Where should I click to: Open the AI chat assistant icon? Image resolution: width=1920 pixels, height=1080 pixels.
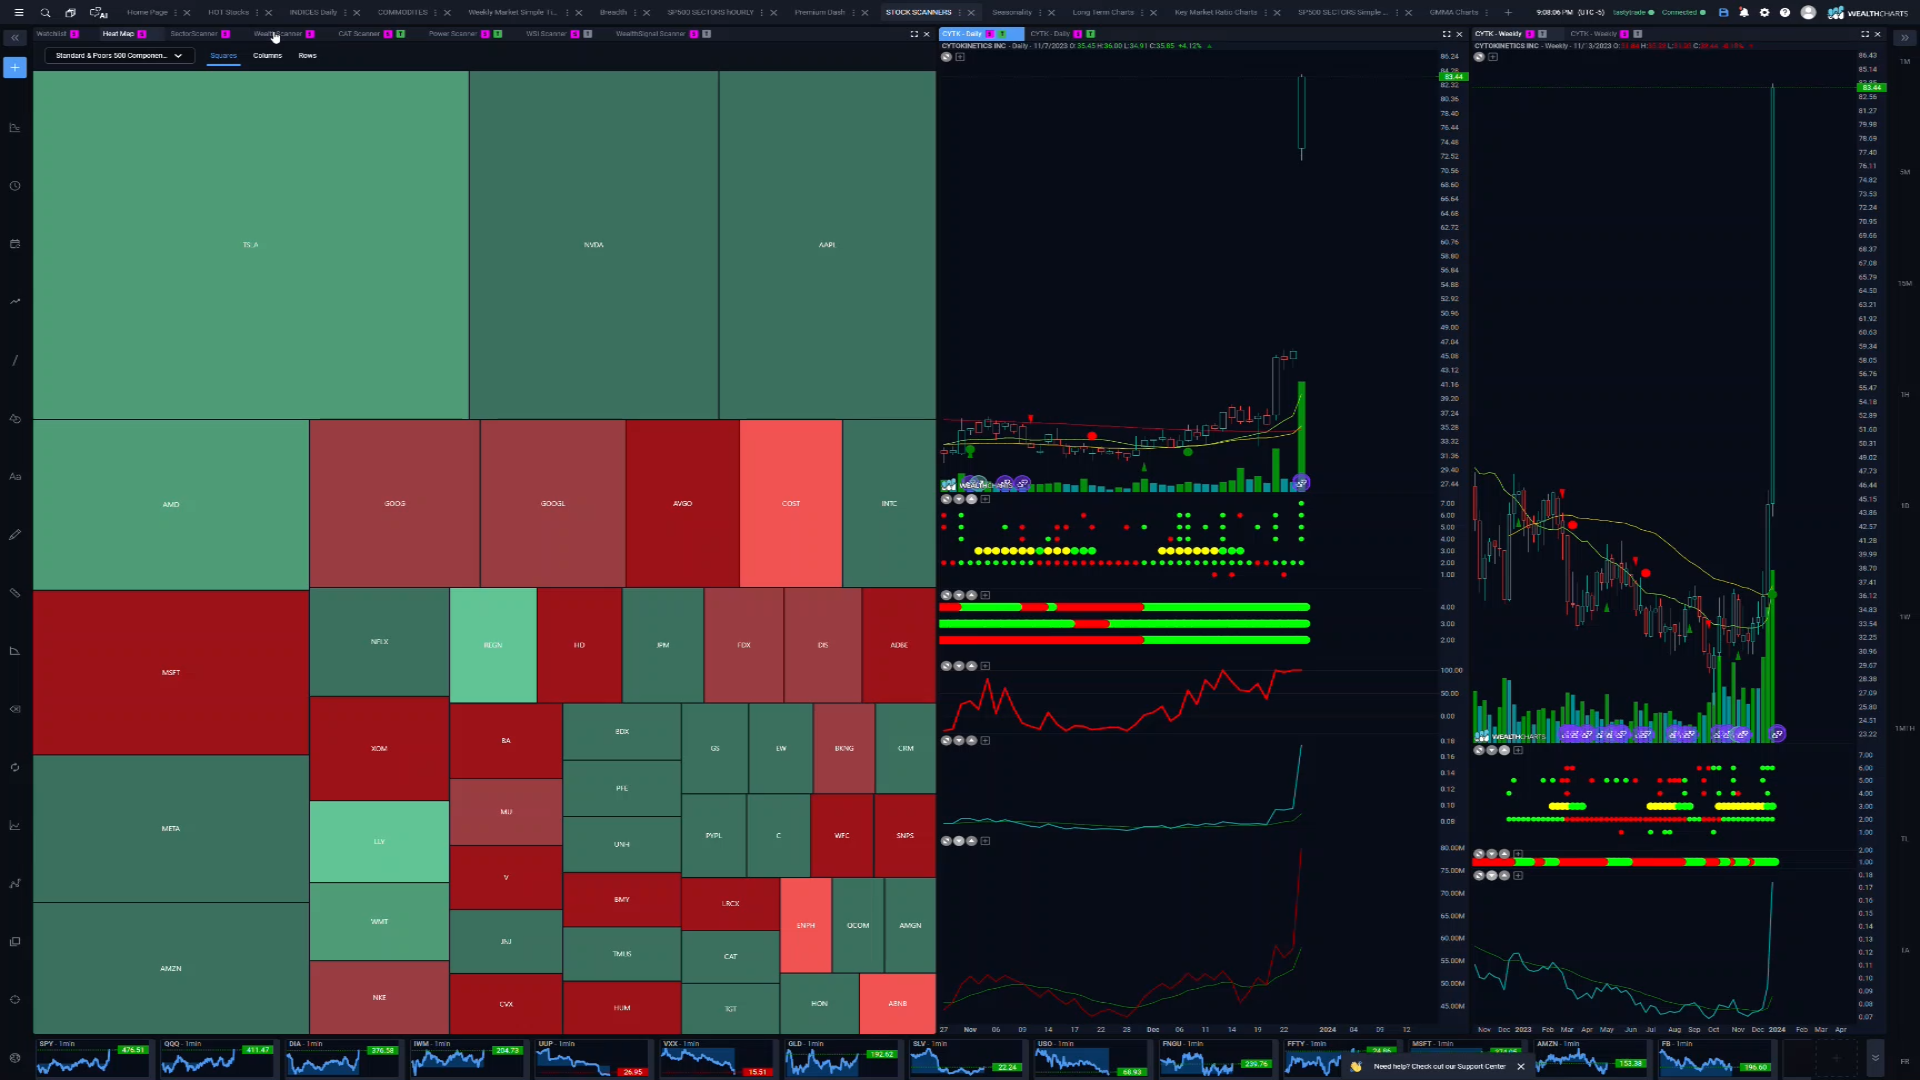point(98,13)
